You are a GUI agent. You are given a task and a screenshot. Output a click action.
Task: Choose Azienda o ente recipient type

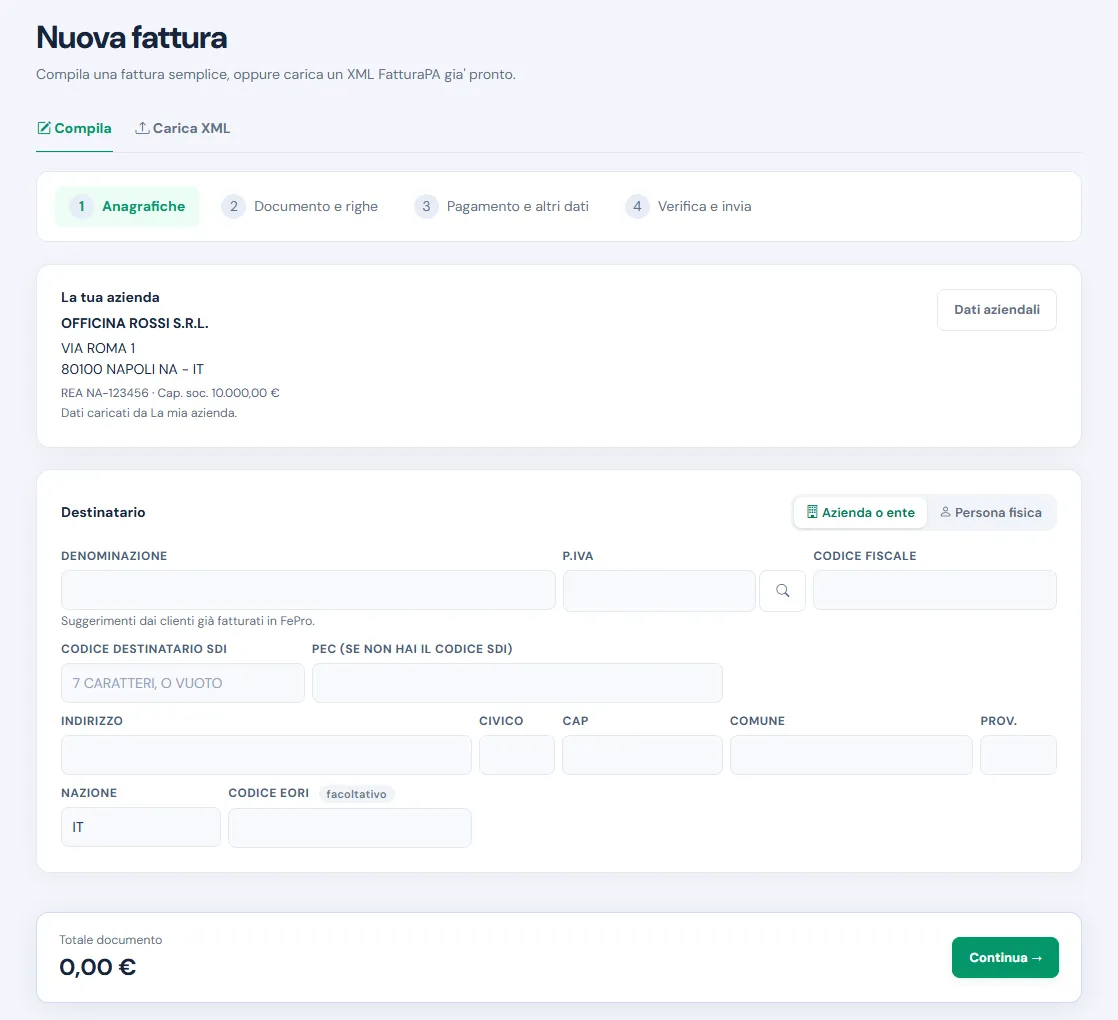(x=861, y=512)
